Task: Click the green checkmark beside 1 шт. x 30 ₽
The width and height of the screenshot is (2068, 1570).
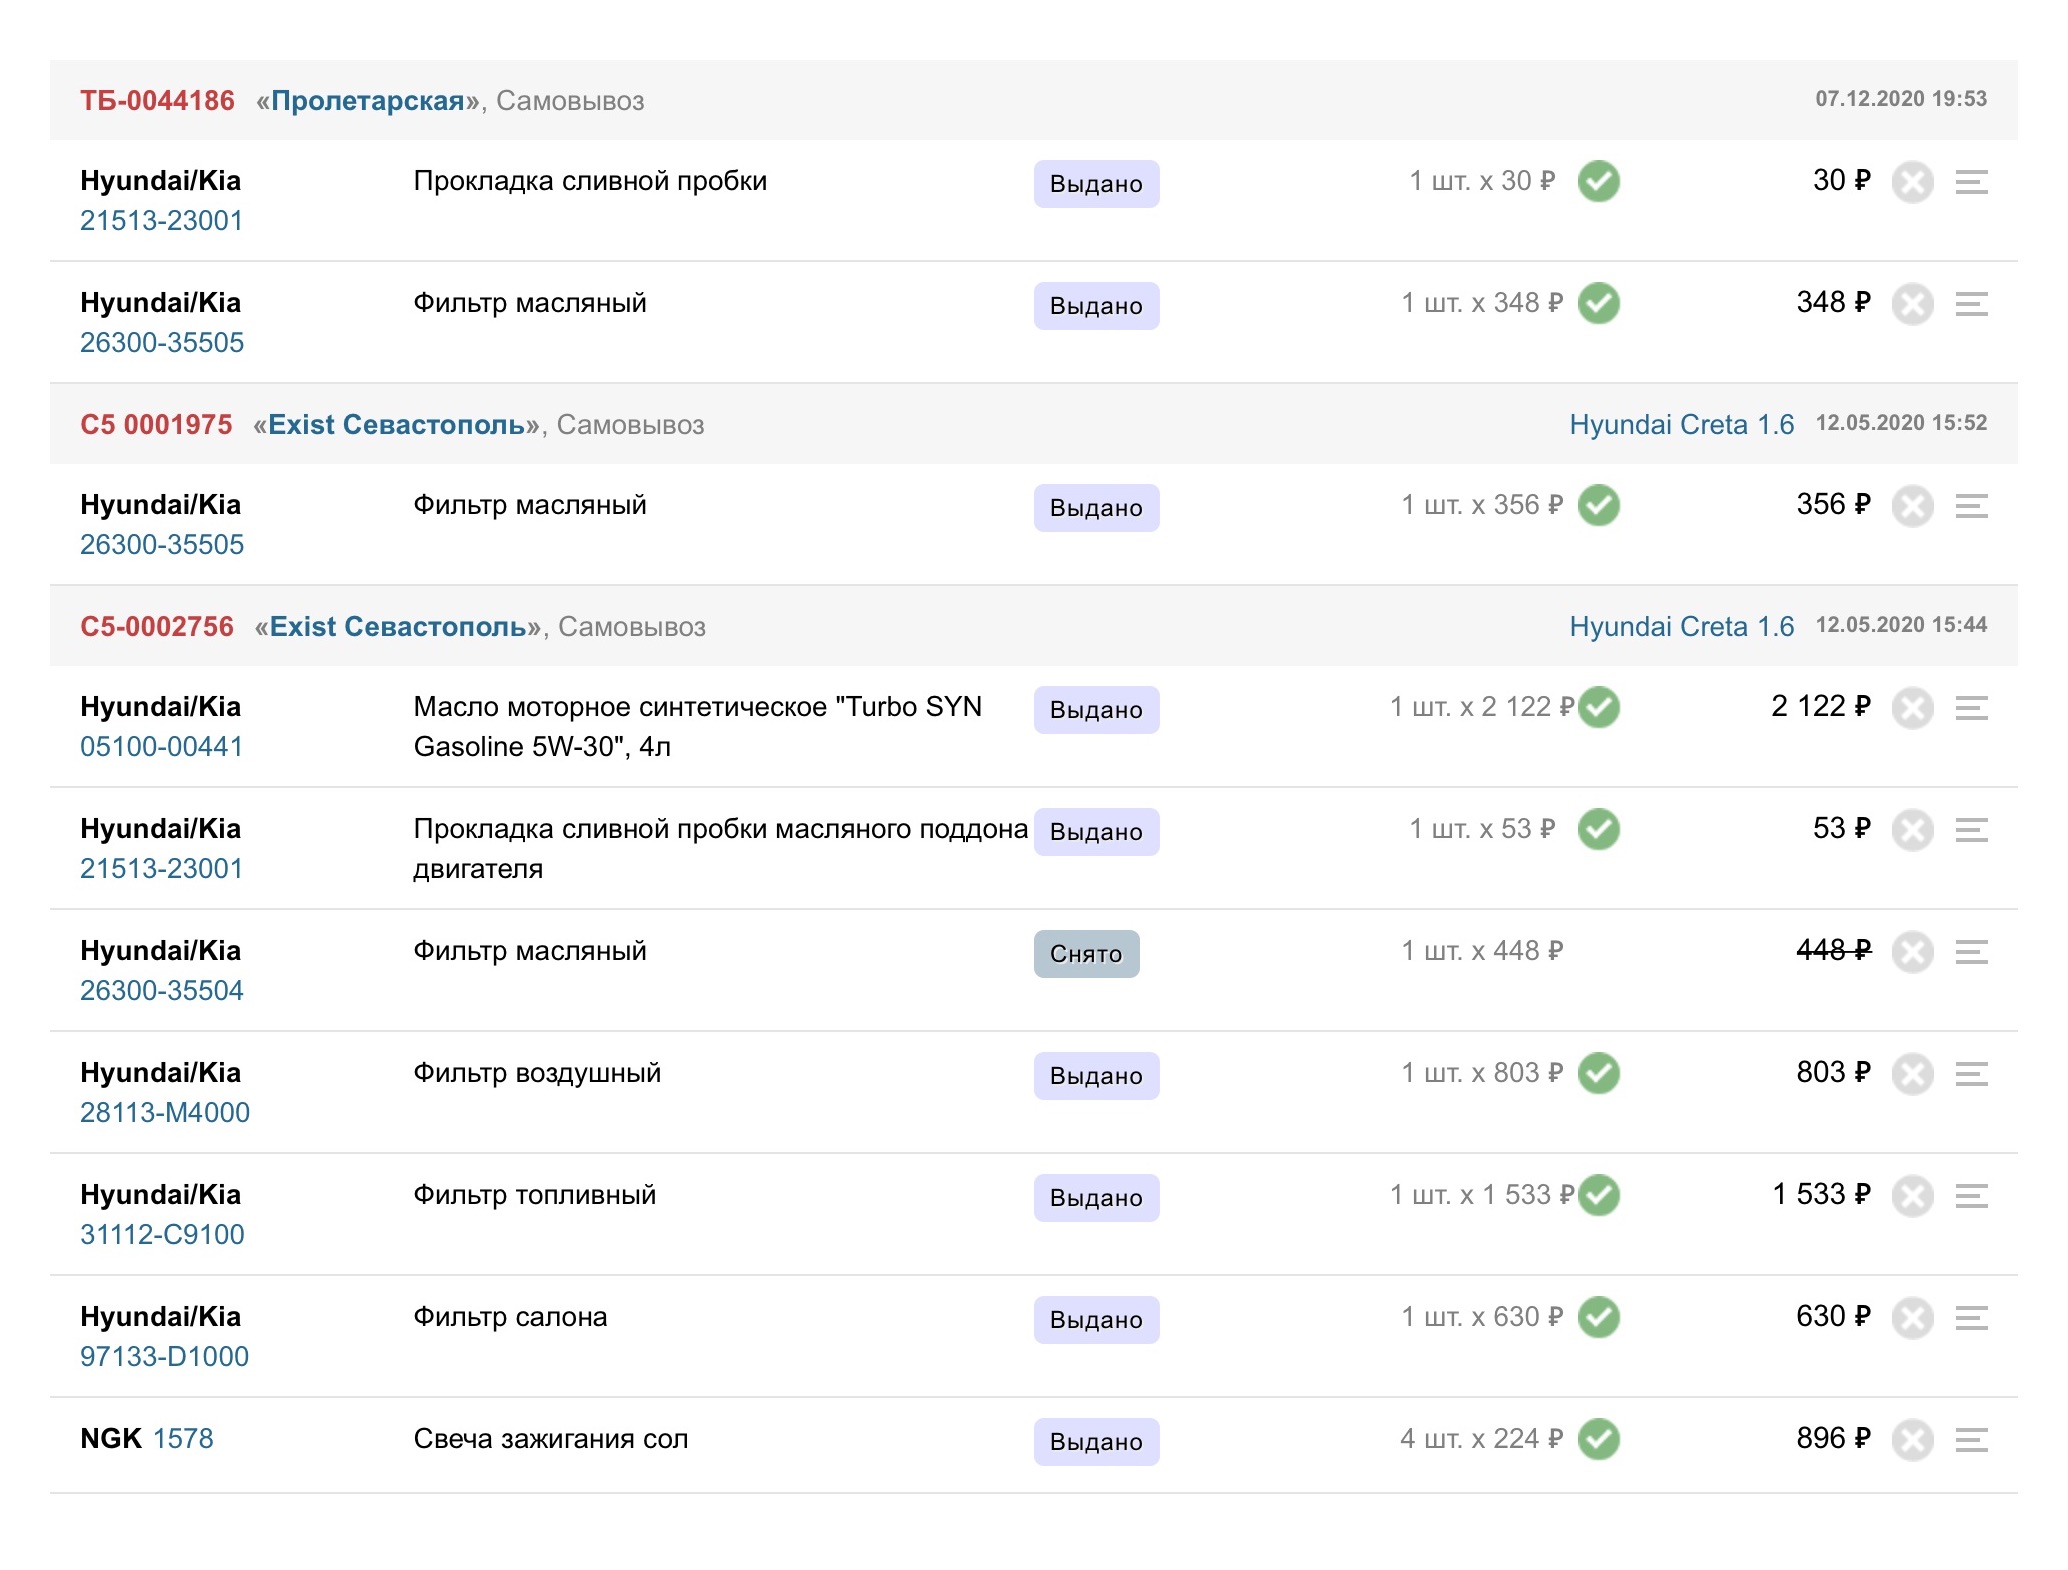Action: [x=1599, y=181]
